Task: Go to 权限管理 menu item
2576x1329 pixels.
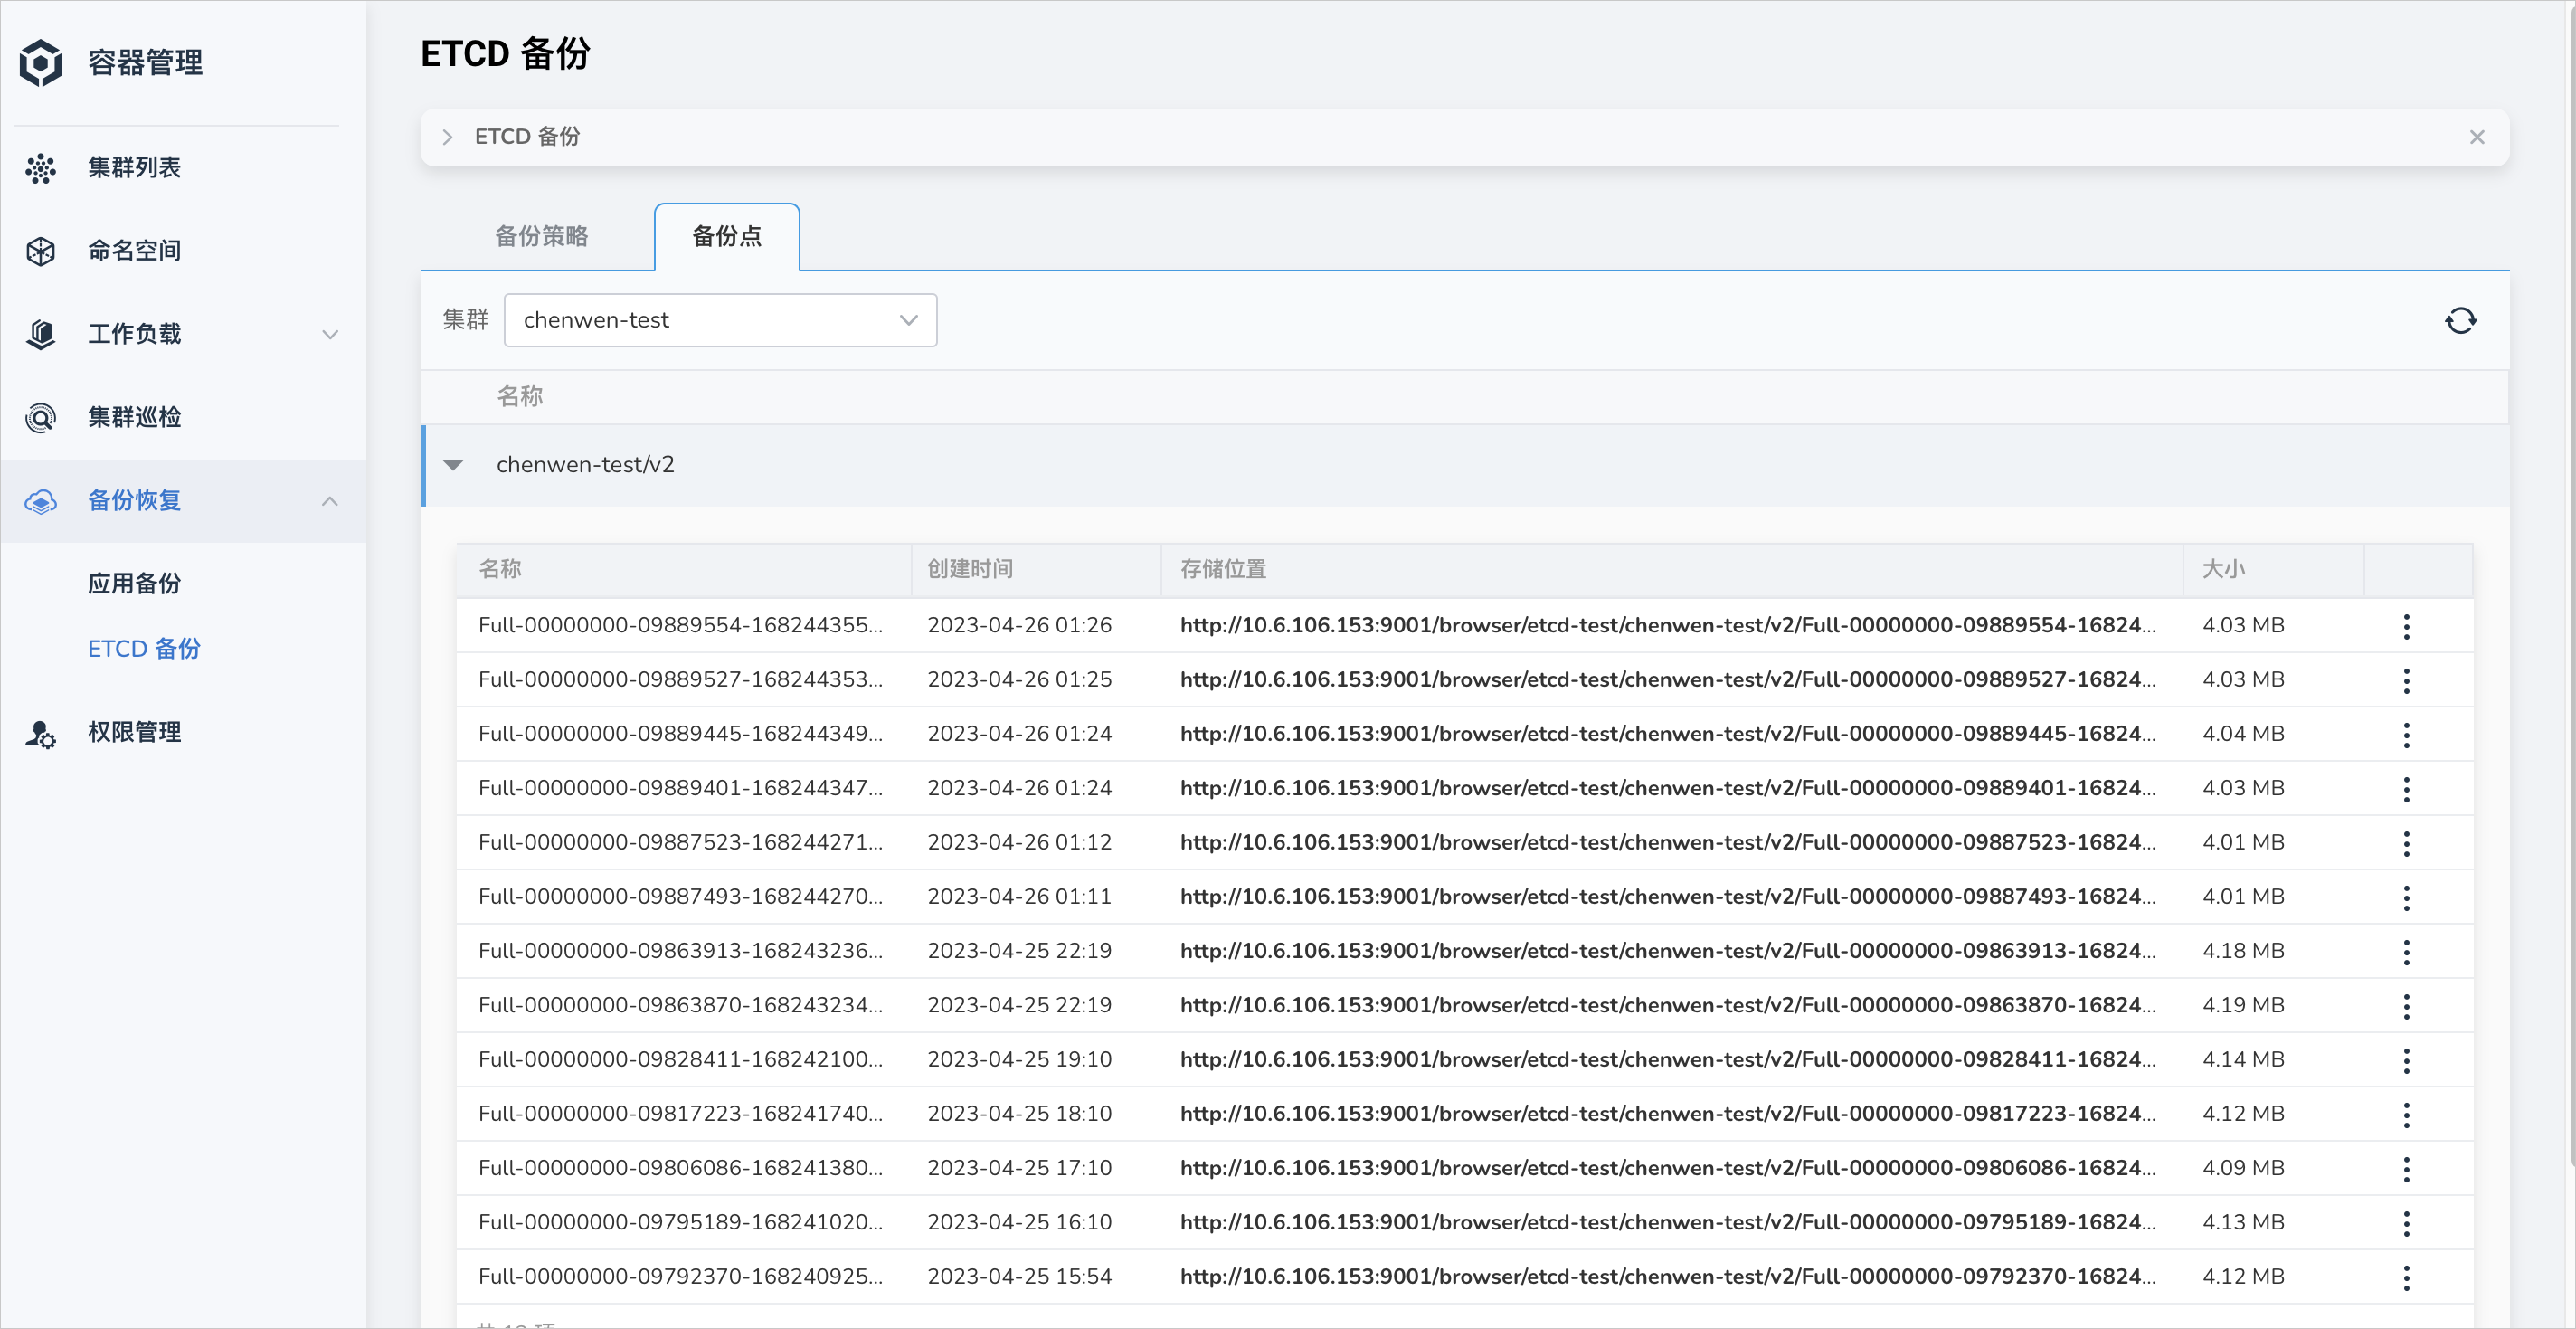Action: (134, 732)
